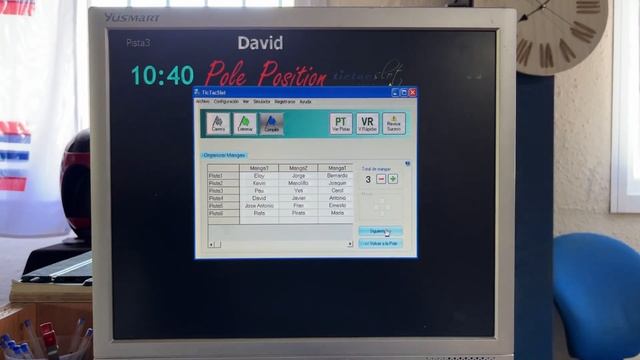Click the third right-side toolbar button
Screen dimensions: 640x360
tap(394, 124)
